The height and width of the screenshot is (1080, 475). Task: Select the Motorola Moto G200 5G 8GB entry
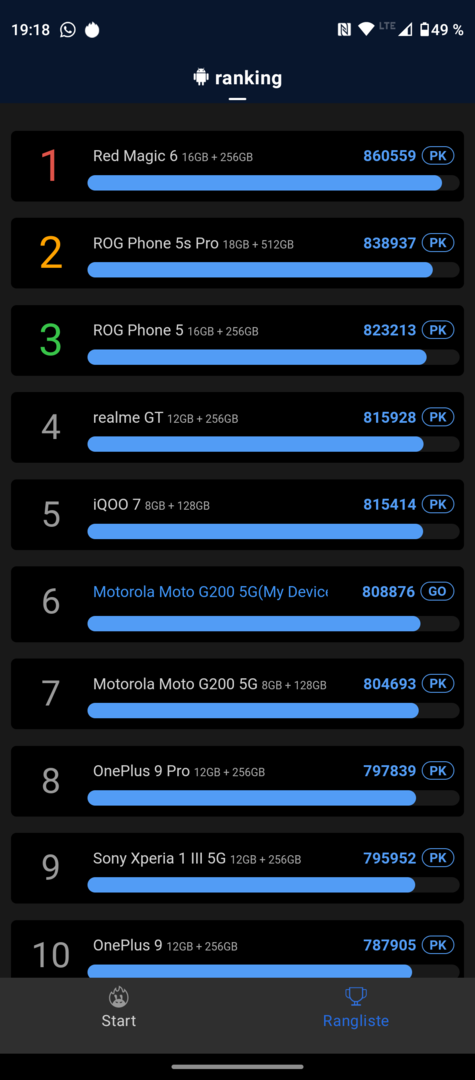238,694
